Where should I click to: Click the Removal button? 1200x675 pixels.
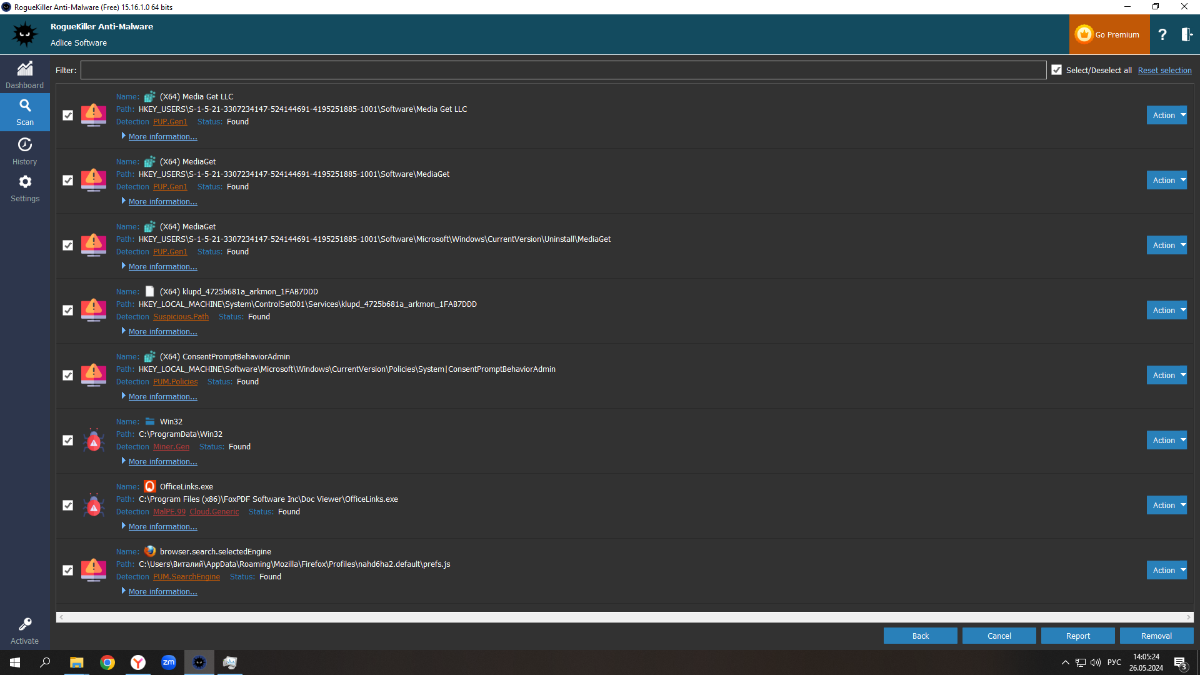coord(1156,636)
